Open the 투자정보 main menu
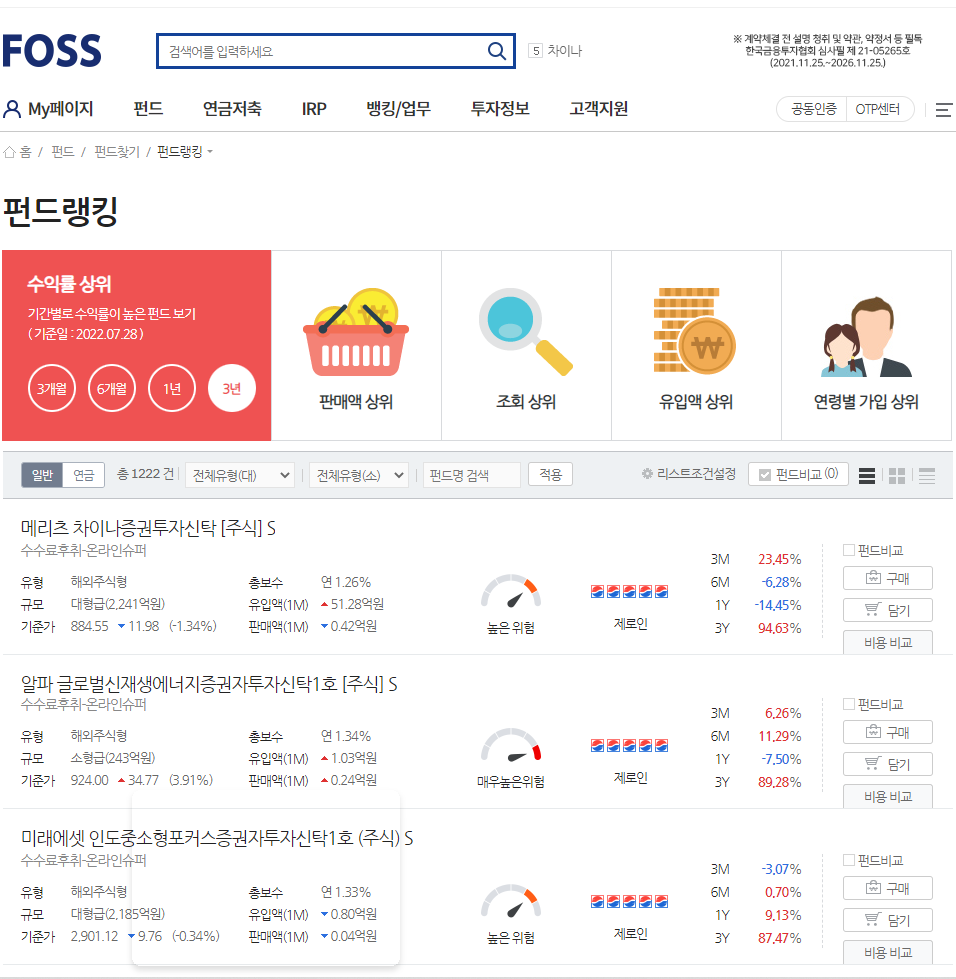This screenshot has width=956, height=979. tap(500, 109)
